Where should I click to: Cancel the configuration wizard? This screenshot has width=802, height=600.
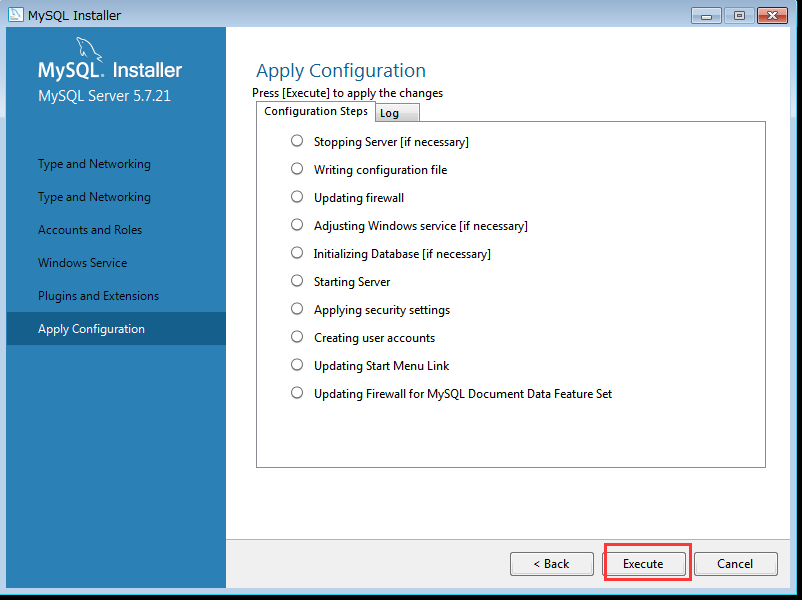click(736, 564)
